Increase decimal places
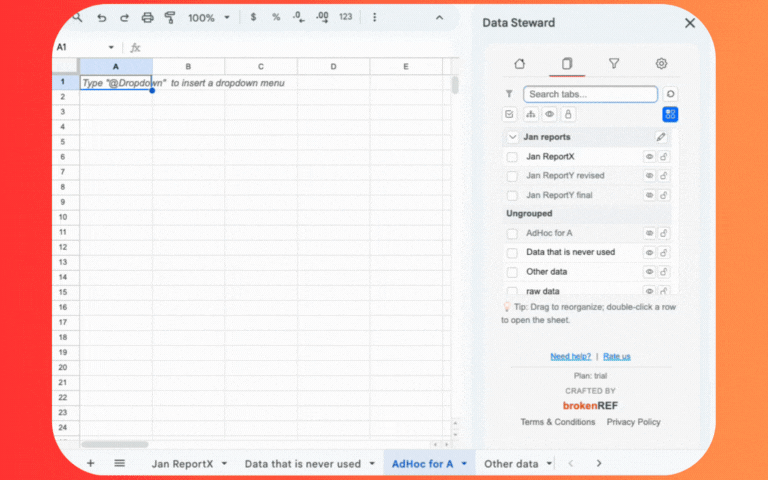Viewport: 768px width, 480px height. 322,17
